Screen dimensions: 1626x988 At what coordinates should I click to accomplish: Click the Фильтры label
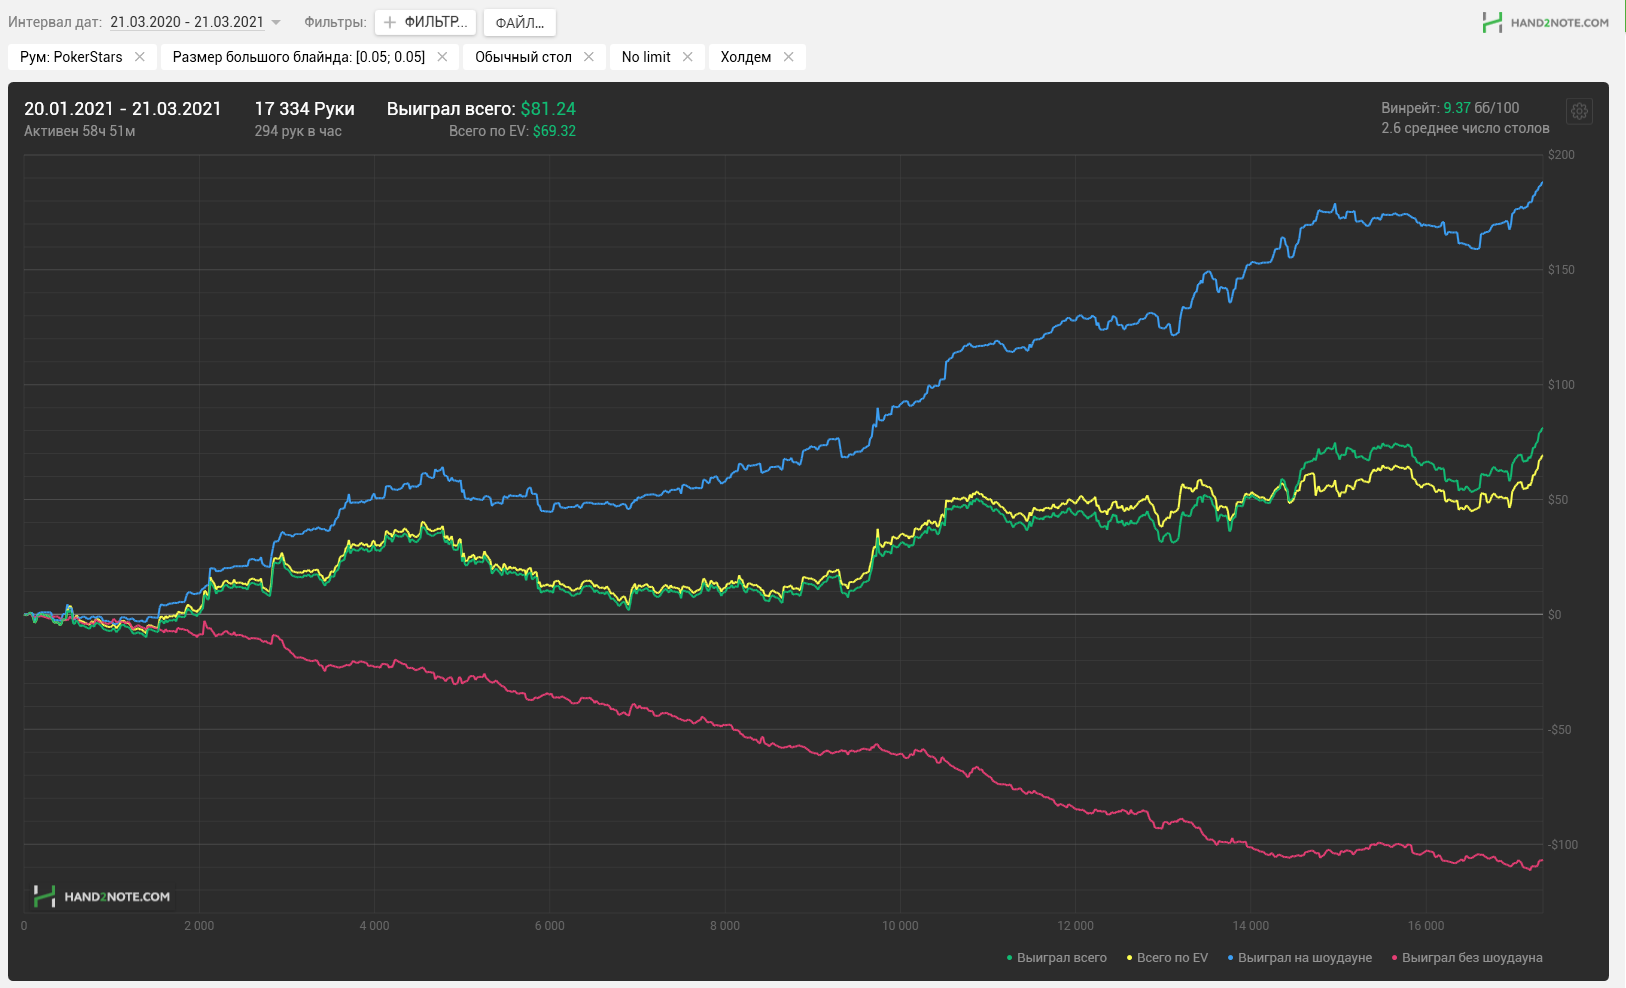(335, 22)
